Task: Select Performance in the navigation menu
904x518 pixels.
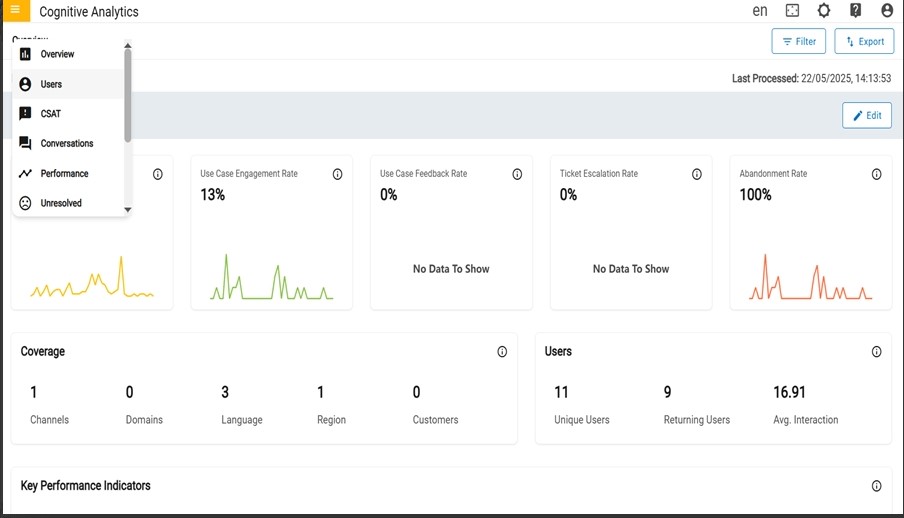Action: pos(64,174)
